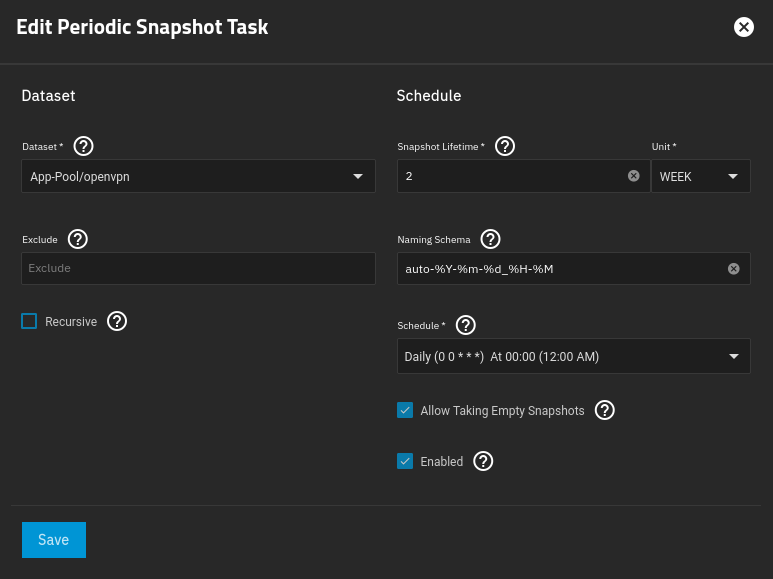This screenshot has width=773, height=579.
Task: Disable the task via Enabled checkbox
Action: click(405, 461)
